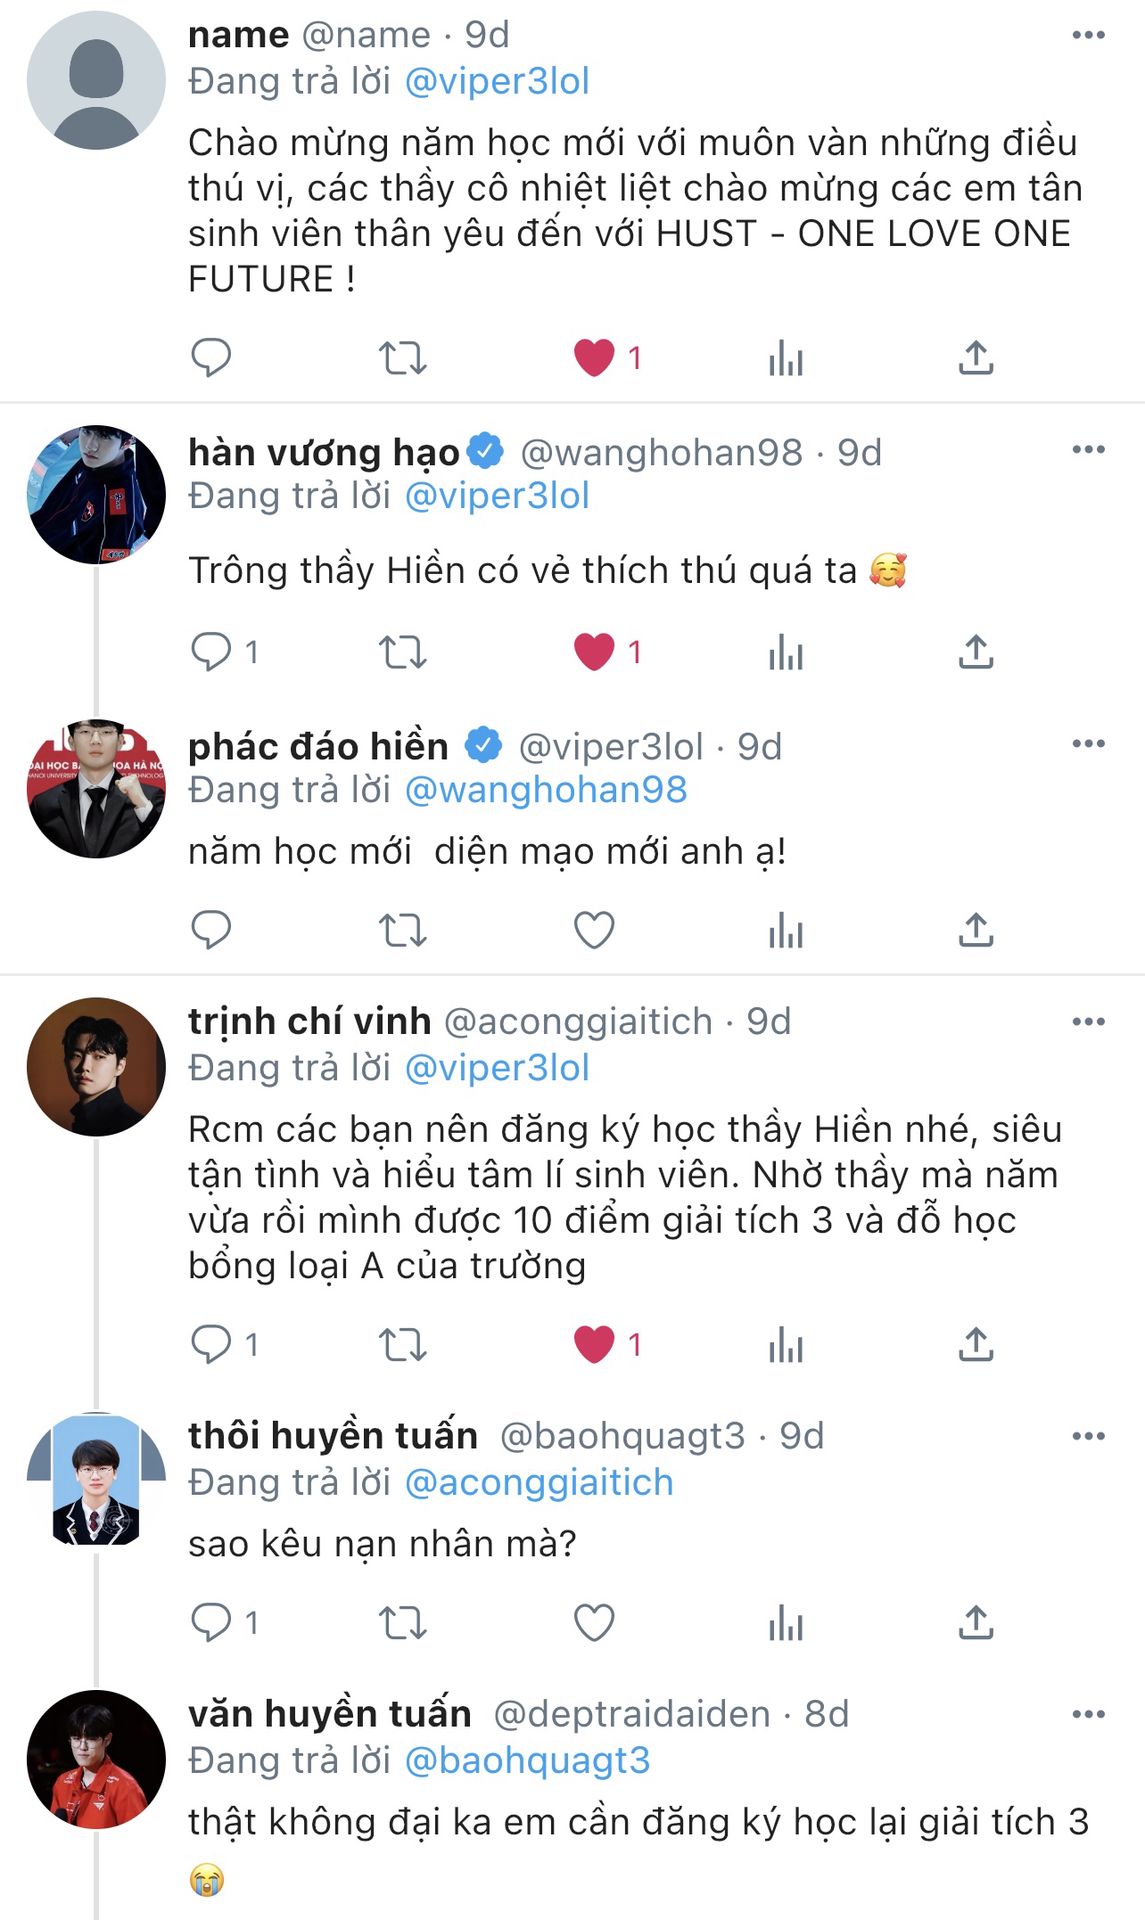Image resolution: width=1145 pixels, height=1920 pixels.
Task: Open more options on trịnh chí vinh's tweet
Action: pos(1088,1022)
